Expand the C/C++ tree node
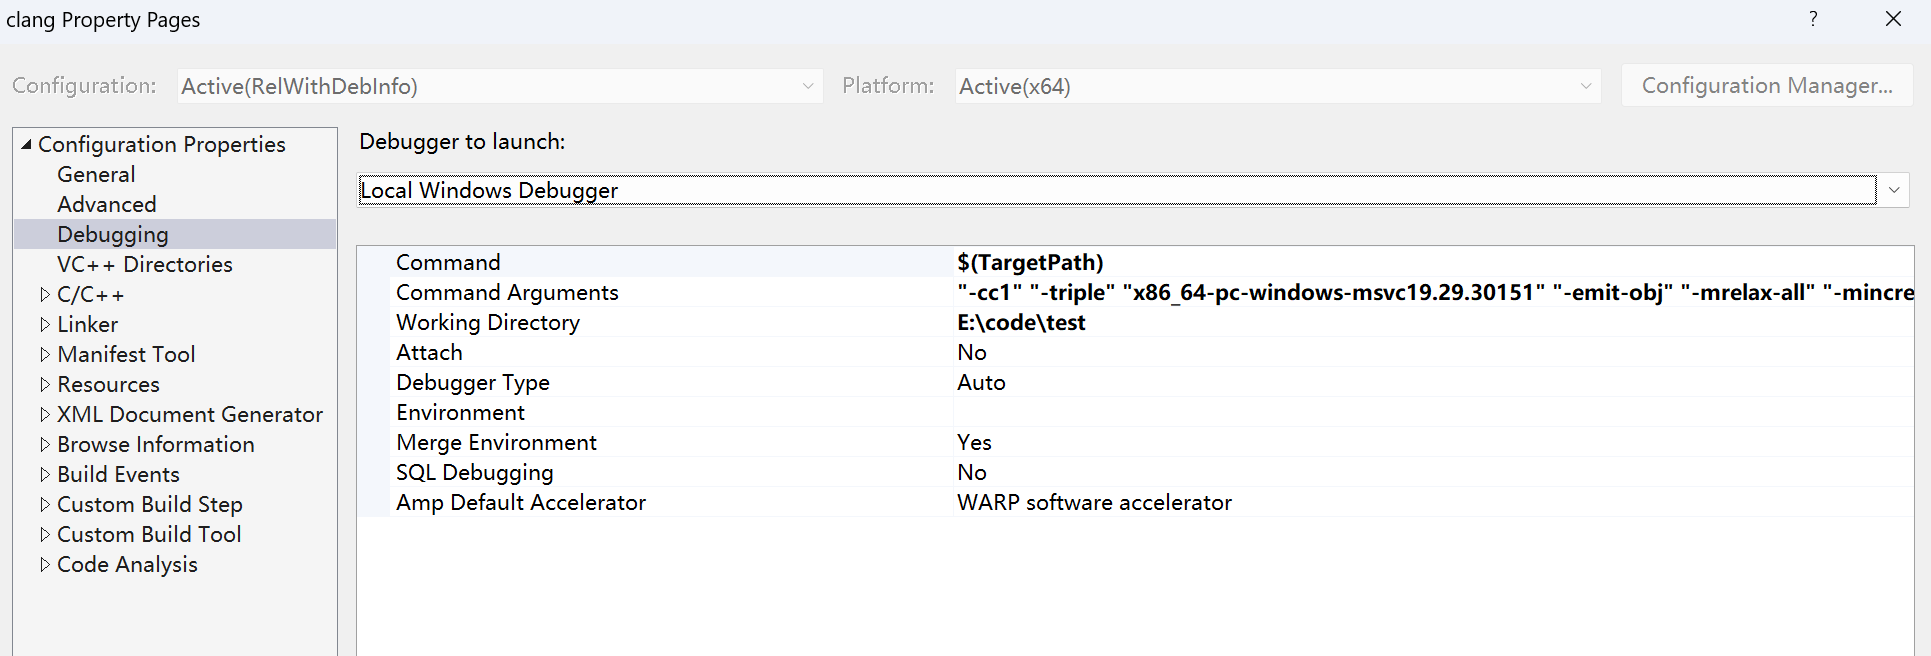The height and width of the screenshot is (656, 1931). 44,295
